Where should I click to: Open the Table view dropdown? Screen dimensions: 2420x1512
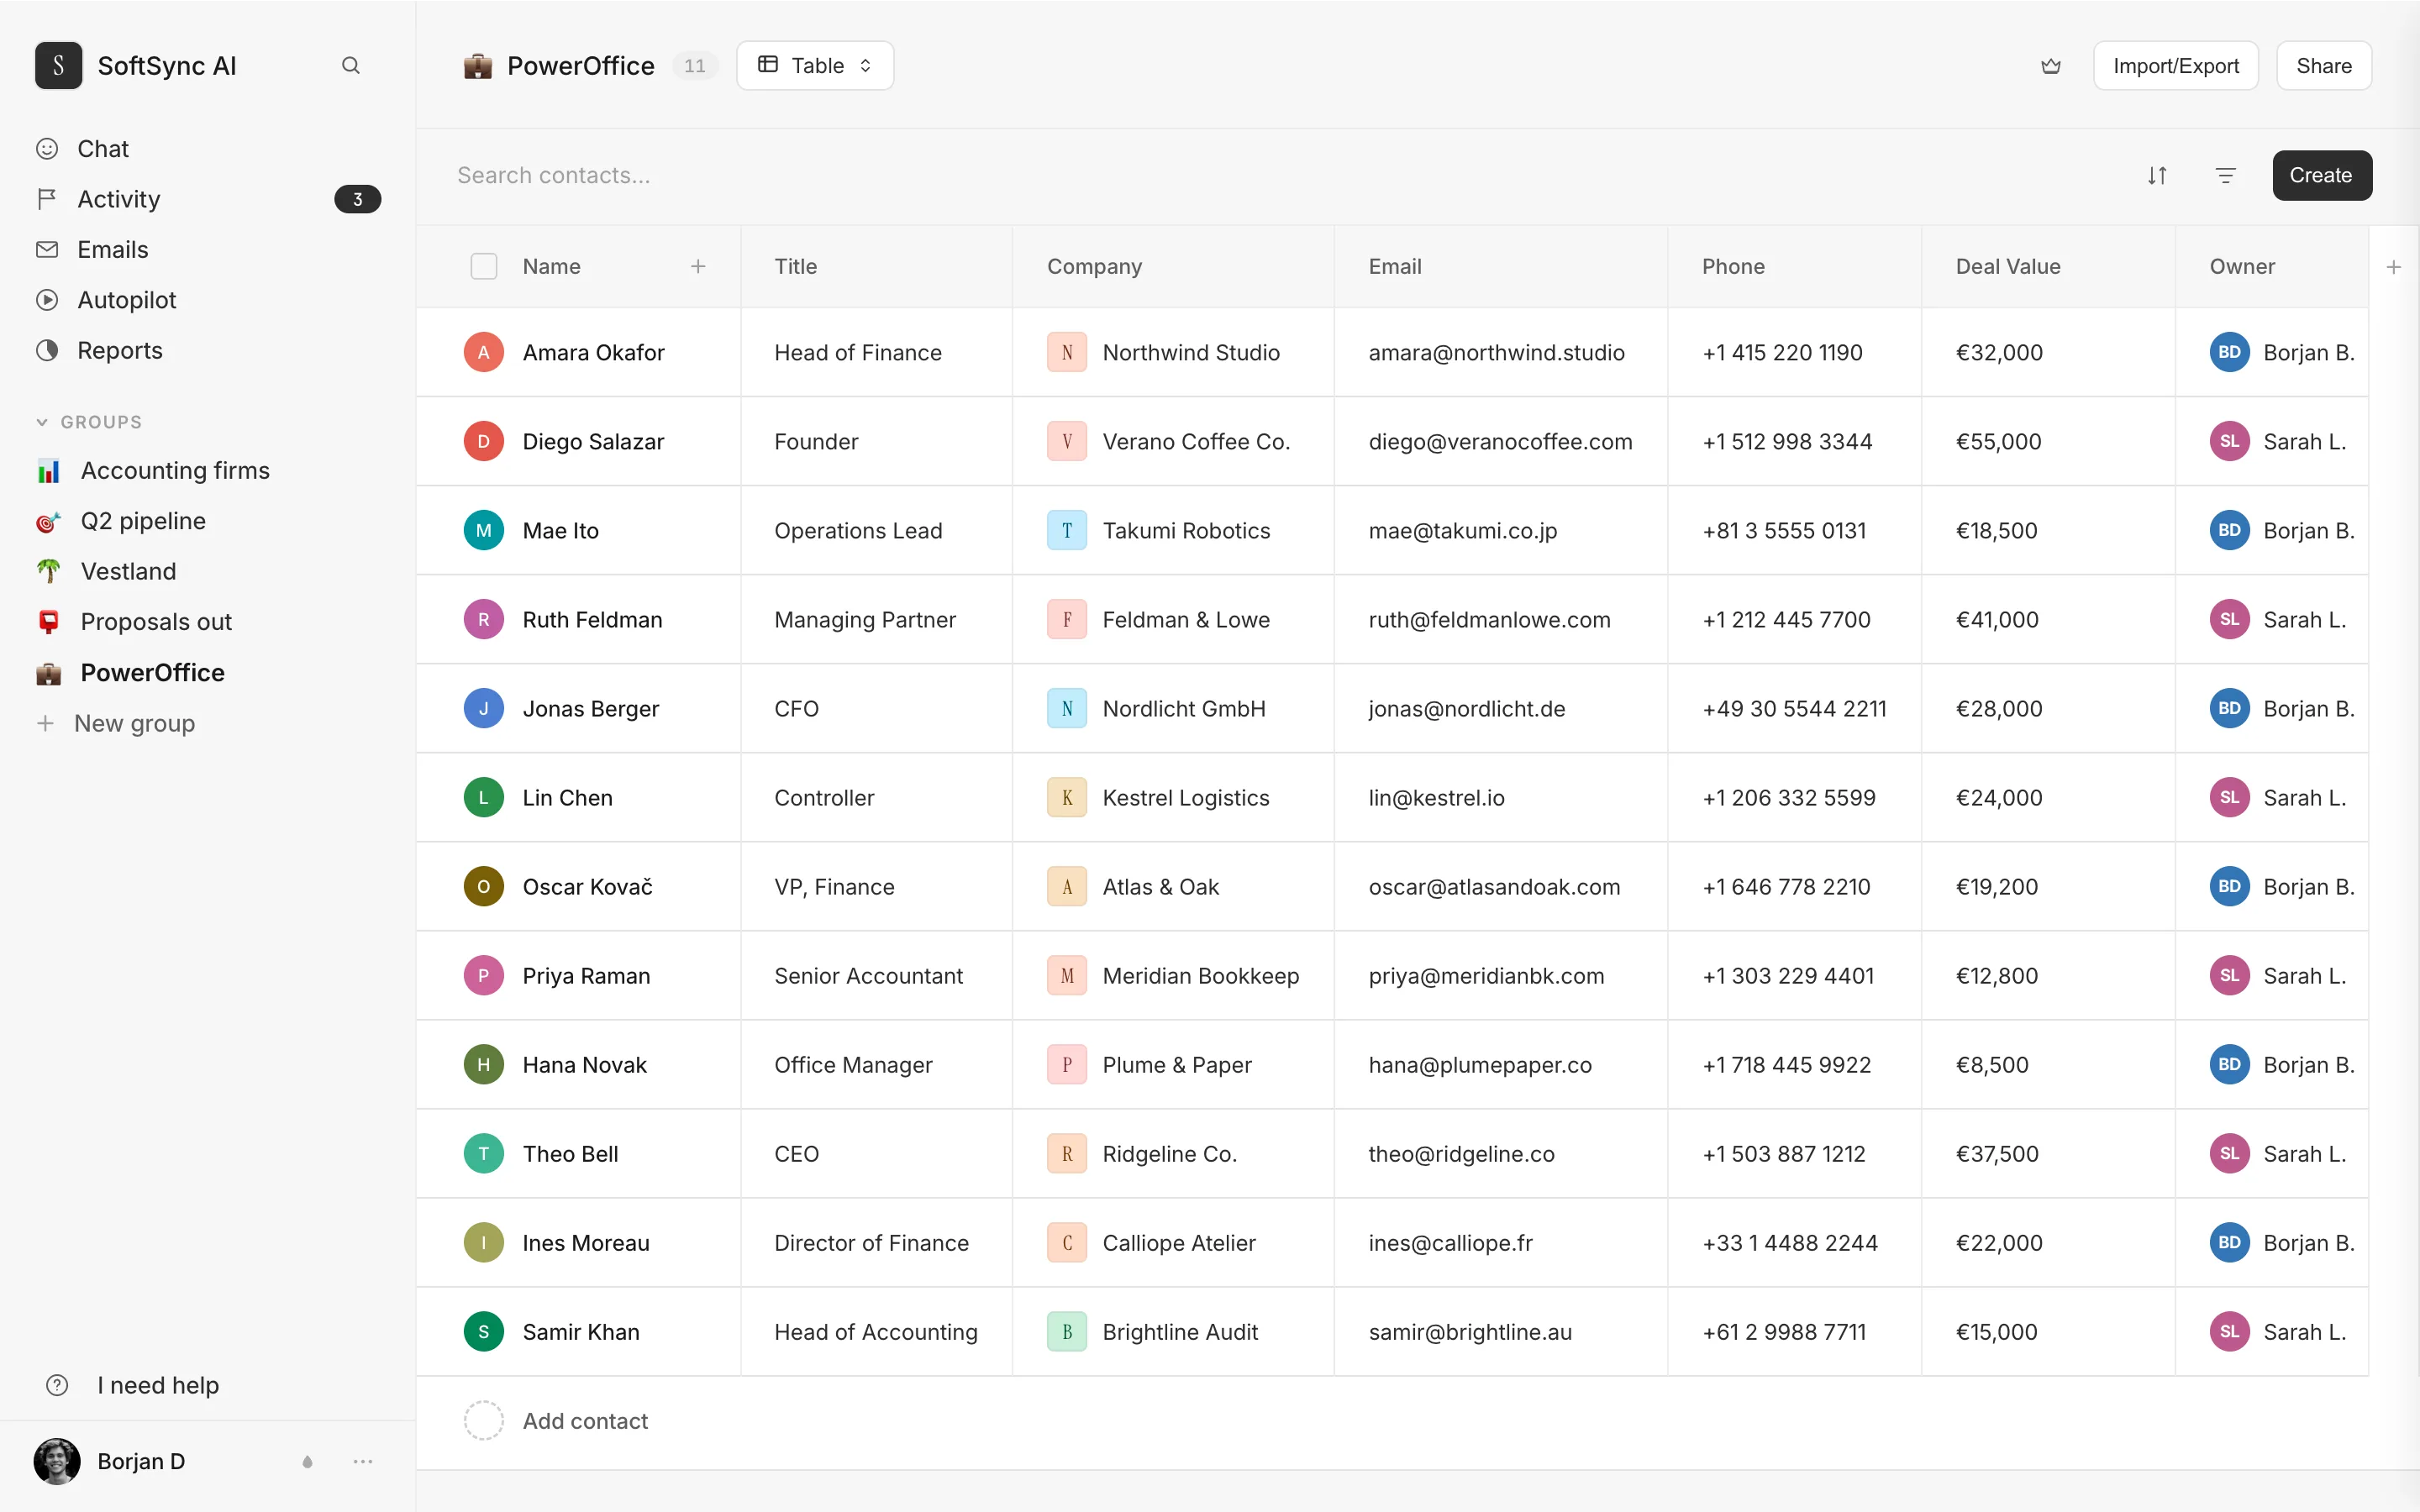[x=815, y=66]
